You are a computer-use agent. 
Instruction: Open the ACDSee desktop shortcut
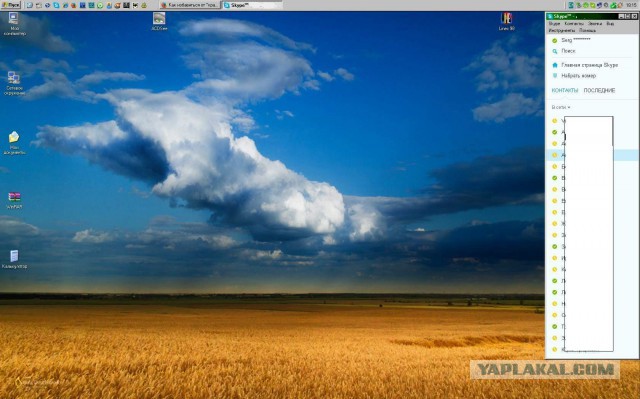click(159, 21)
